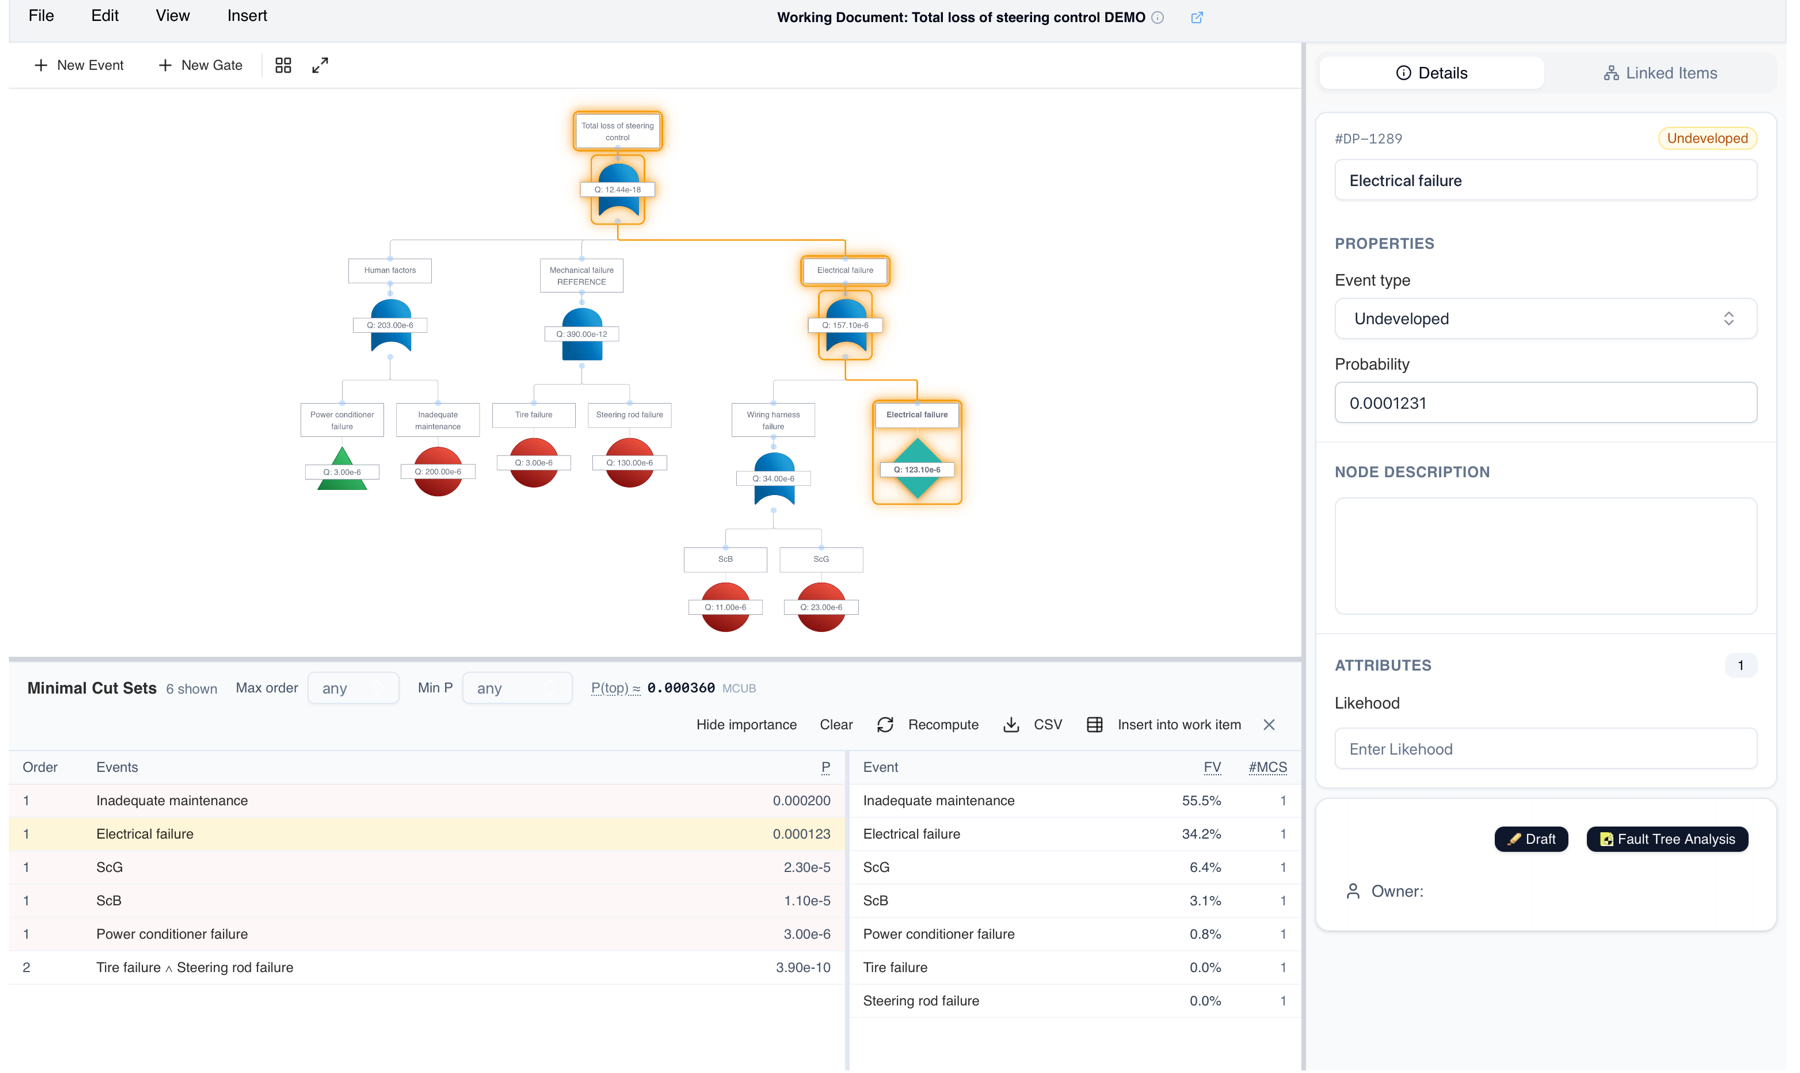The height and width of the screenshot is (1073, 1800).
Task: Open the Insert menu
Action: (x=247, y=16)
